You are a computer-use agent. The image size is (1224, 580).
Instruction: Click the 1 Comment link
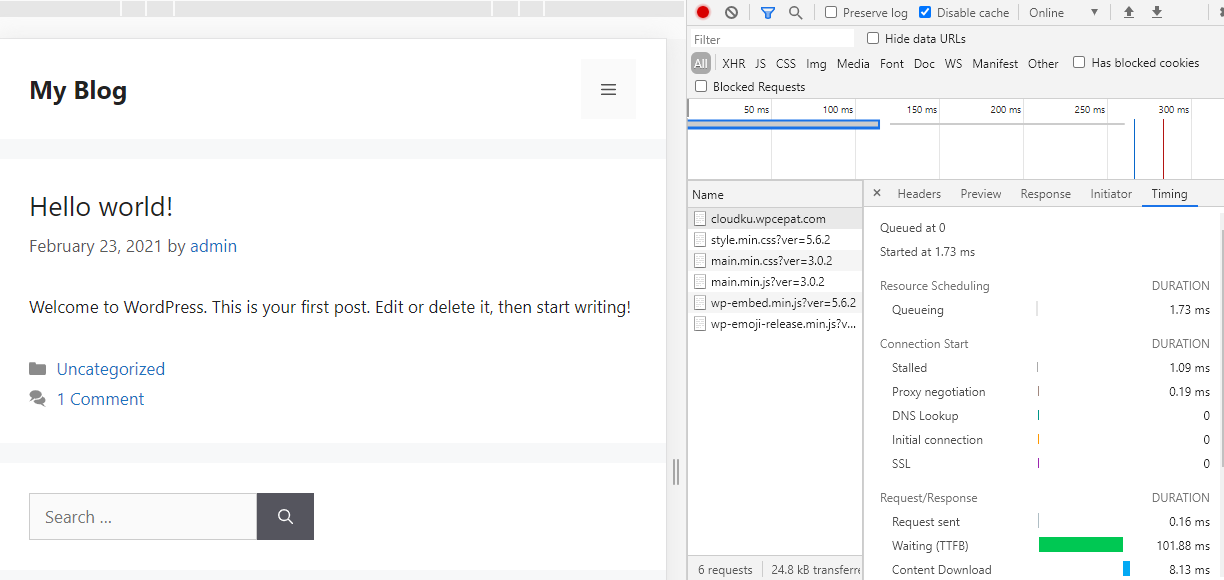click(100, 399)
